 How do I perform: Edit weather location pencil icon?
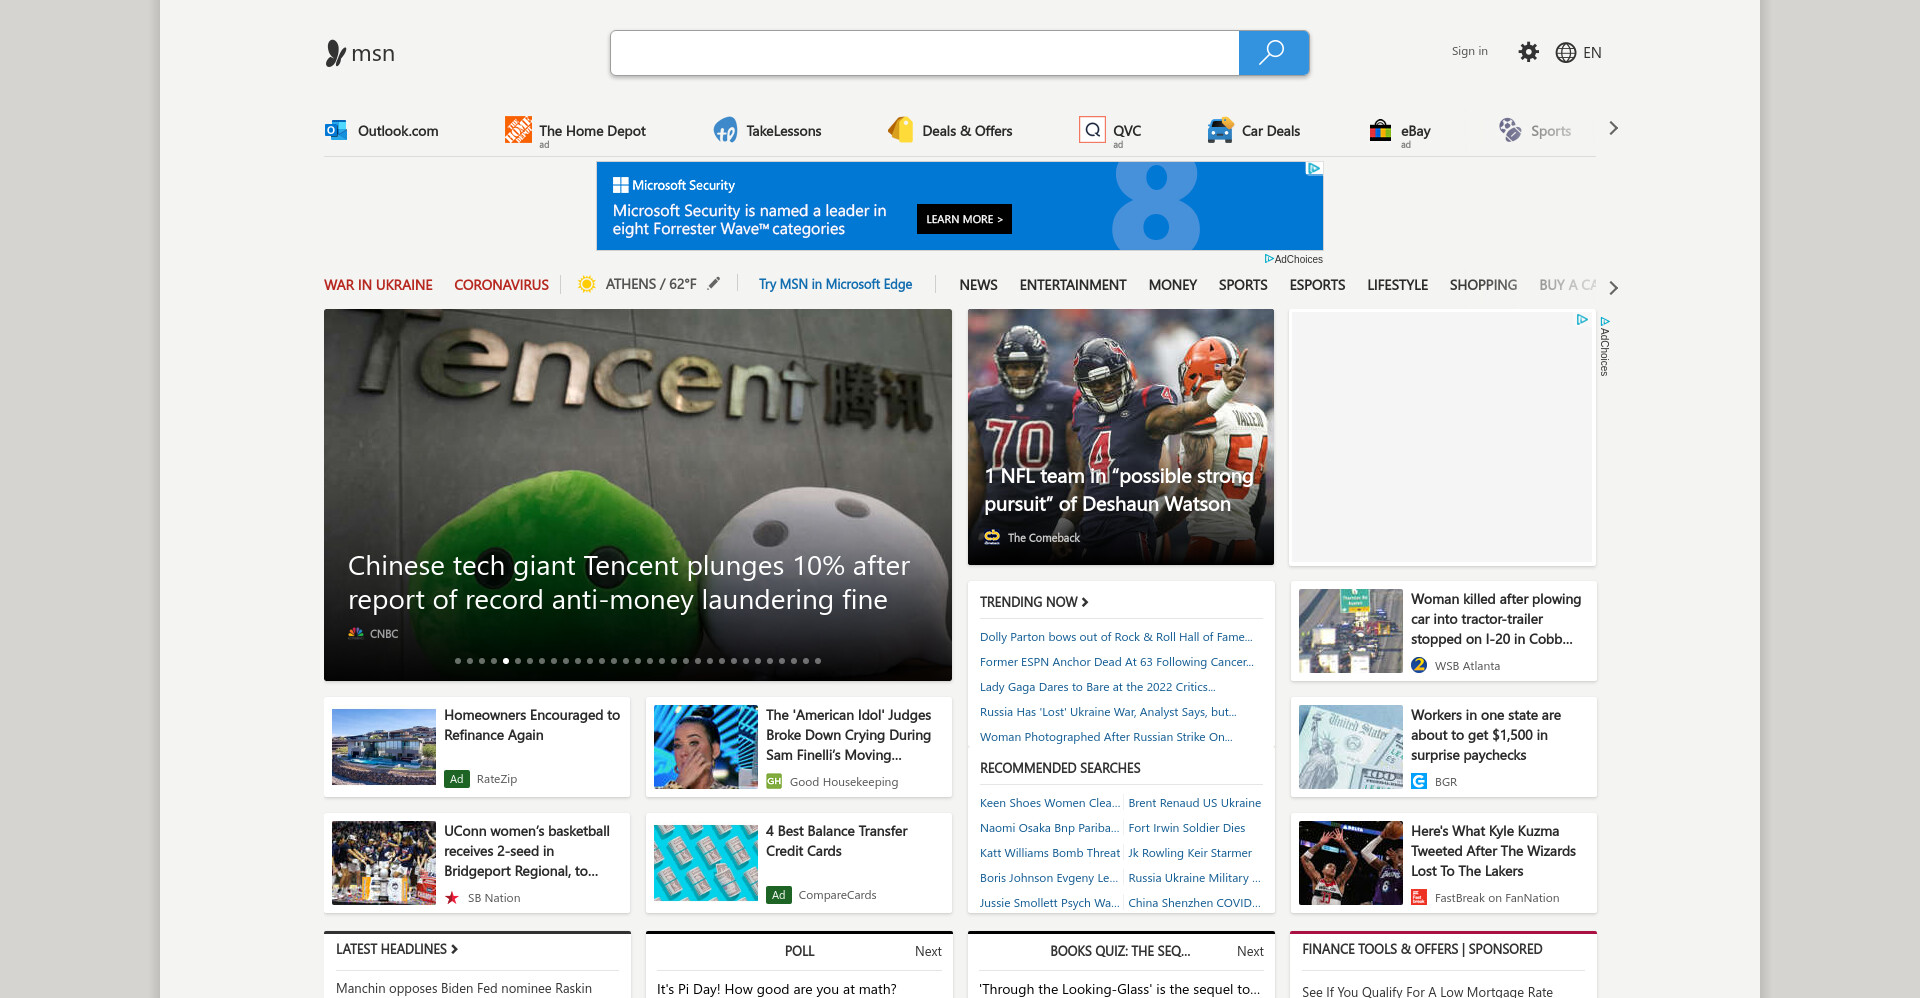(714, 284)
